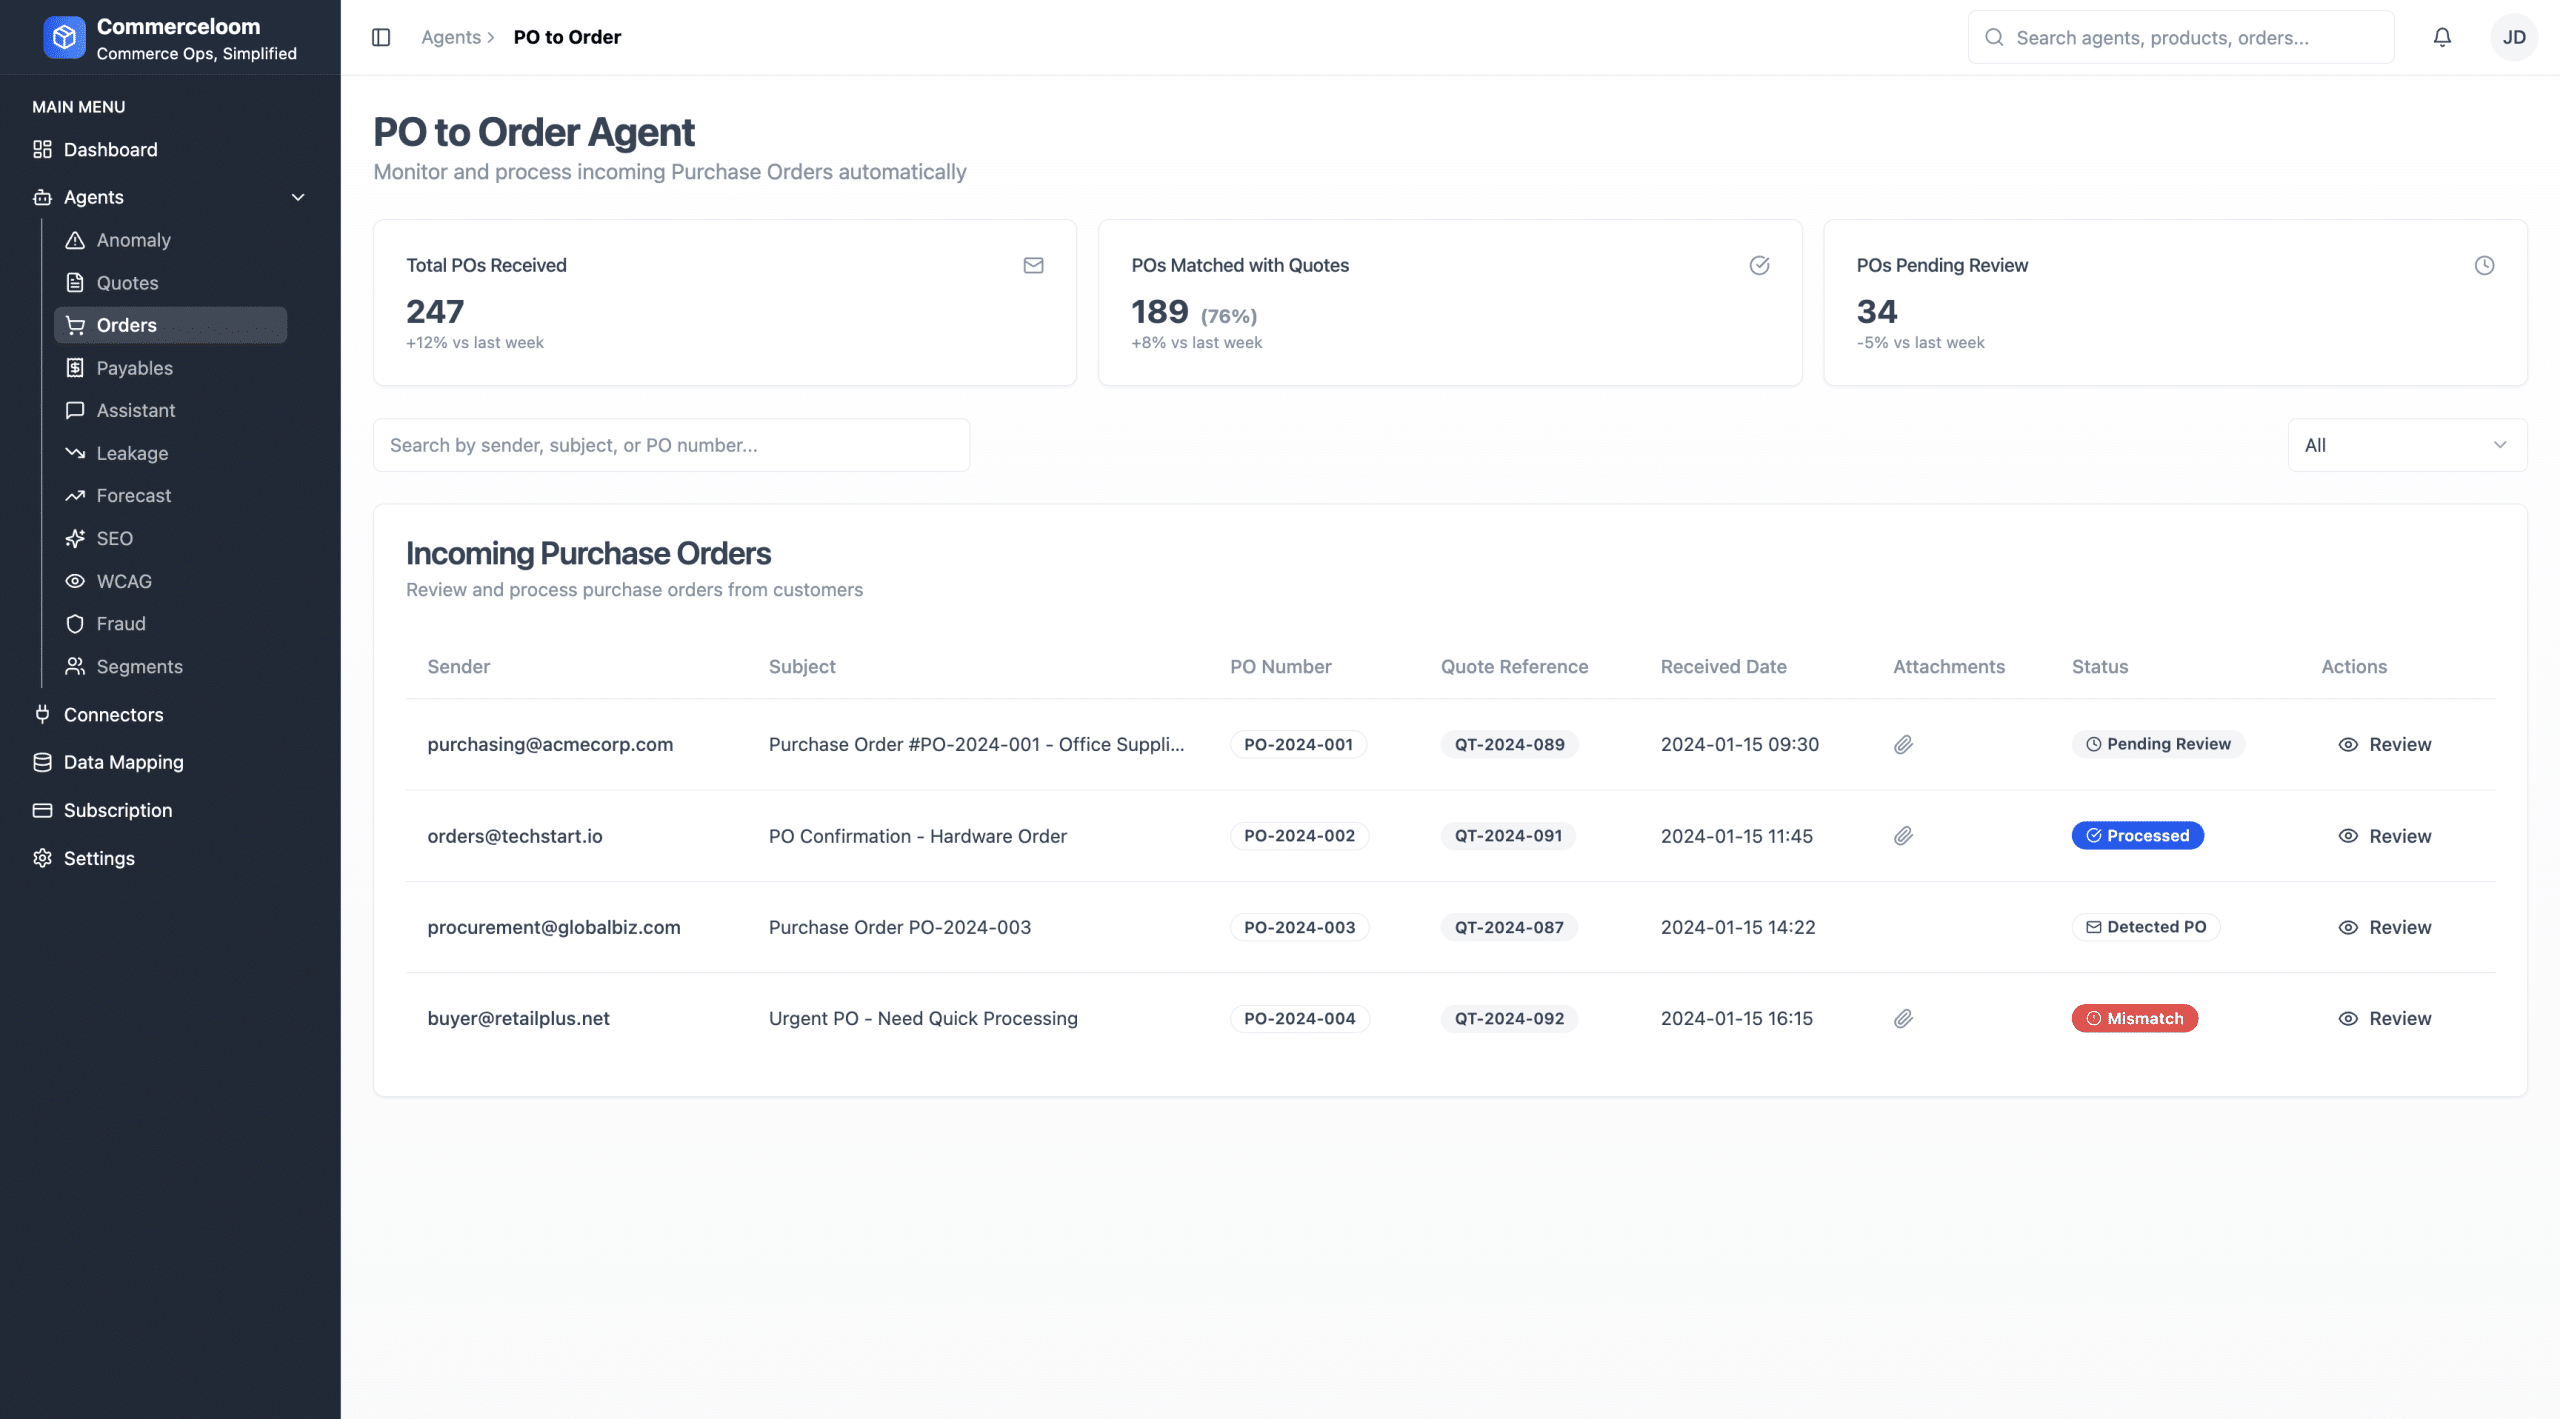Open the All status filter dropdown
Viewport: 2560px width, 1419px height.
pyautogui.click(x=2406, y=445)
